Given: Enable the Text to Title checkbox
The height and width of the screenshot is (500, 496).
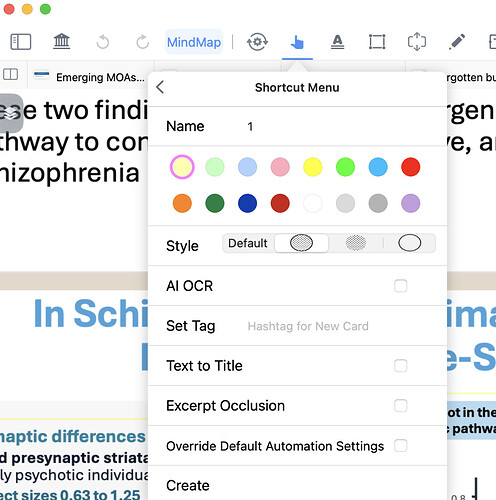Looking at the screenshot, I should point(400,366).
